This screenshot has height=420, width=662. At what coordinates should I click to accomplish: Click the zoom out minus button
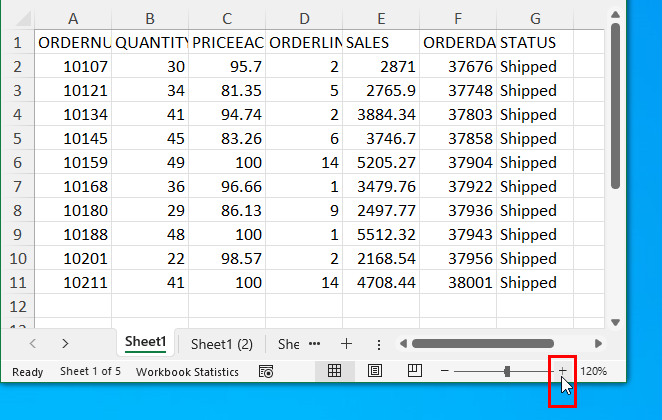click(x=444, y=371)
